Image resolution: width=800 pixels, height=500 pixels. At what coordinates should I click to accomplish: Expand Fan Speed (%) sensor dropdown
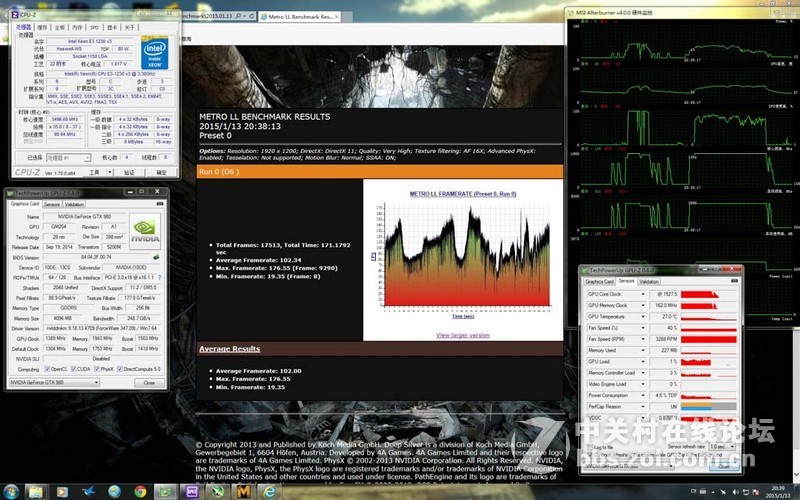pyautogui.click(x=643, y=328)
